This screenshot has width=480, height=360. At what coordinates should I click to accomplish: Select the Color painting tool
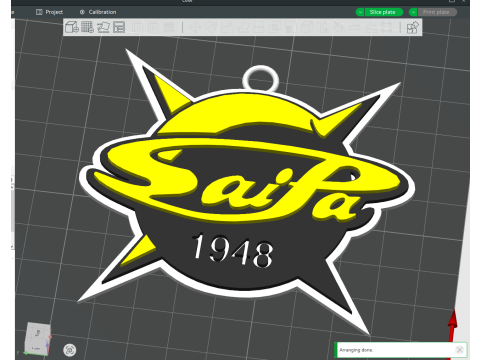click(x=338, y=27)
